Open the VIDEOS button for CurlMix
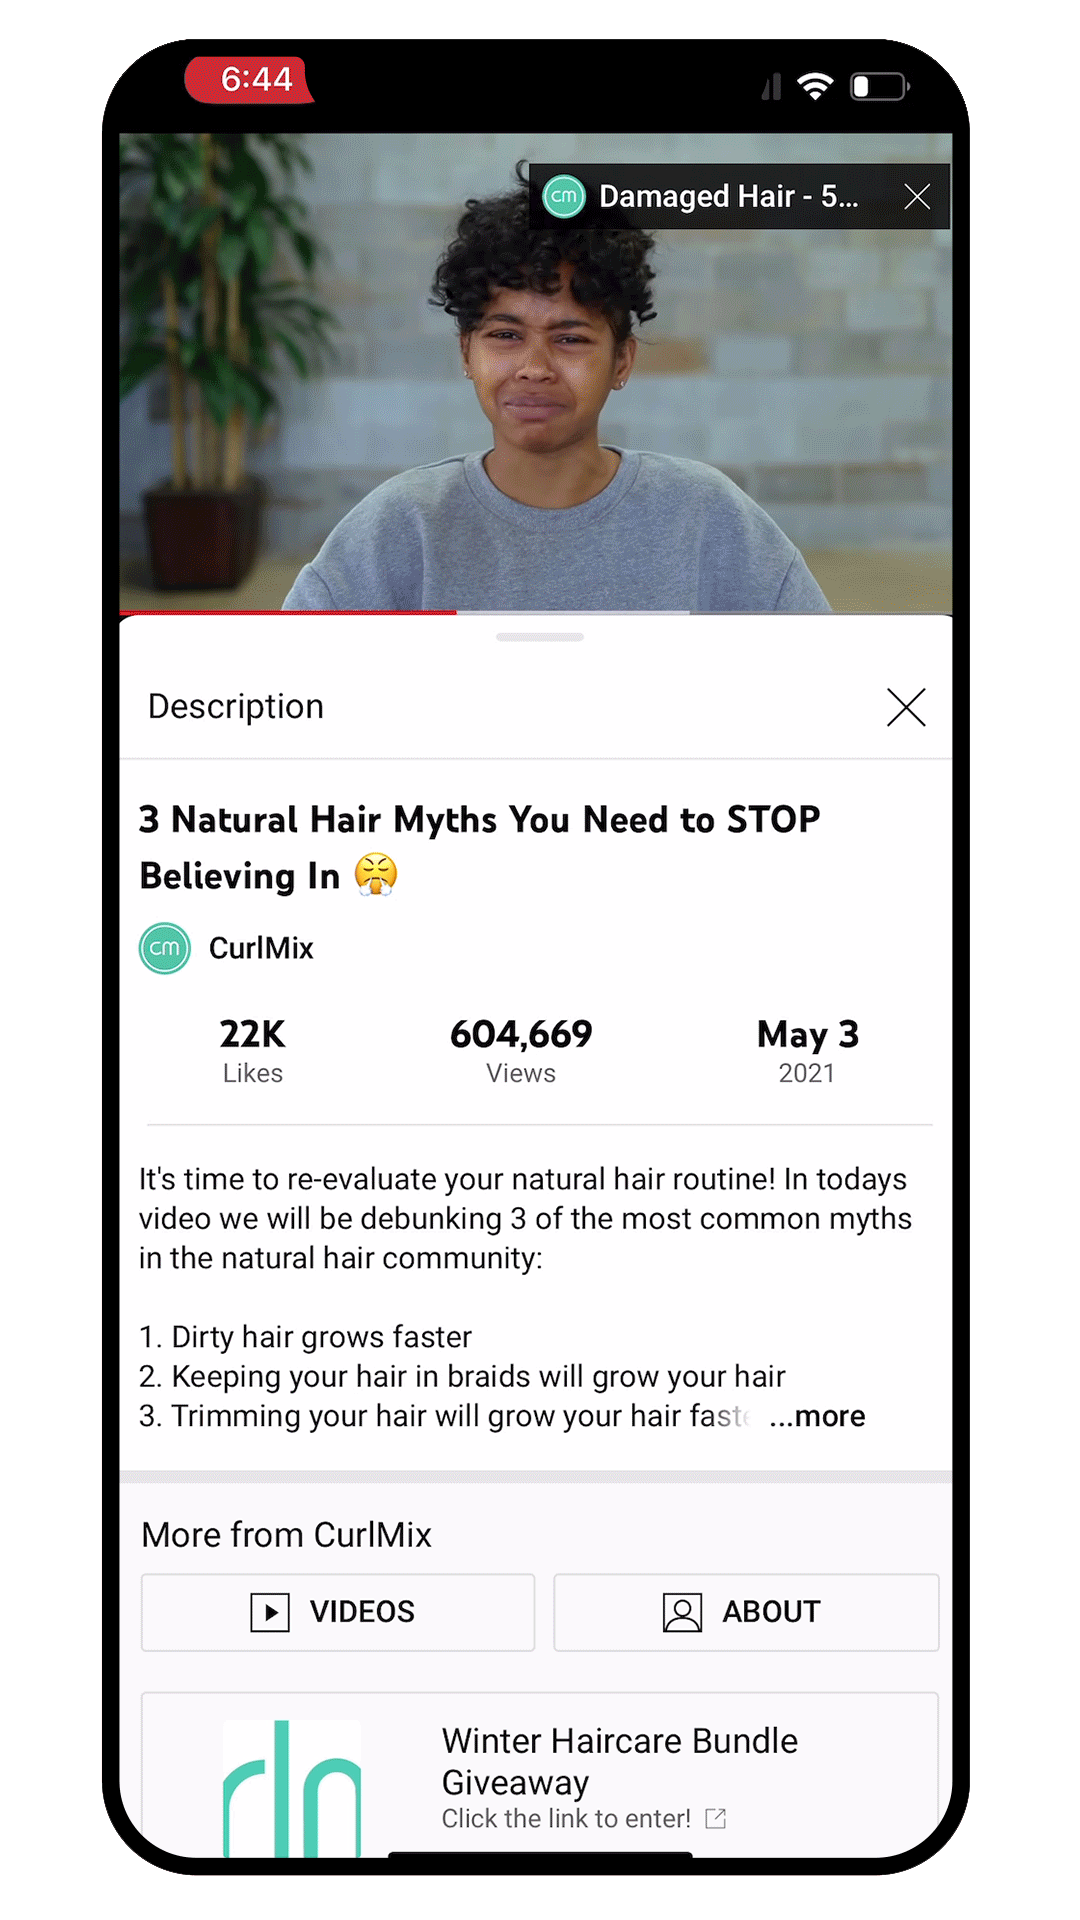Image resolution: width=1080 pixels, height=1920 pixels. pyautogui.click(x=338, y=1612)
